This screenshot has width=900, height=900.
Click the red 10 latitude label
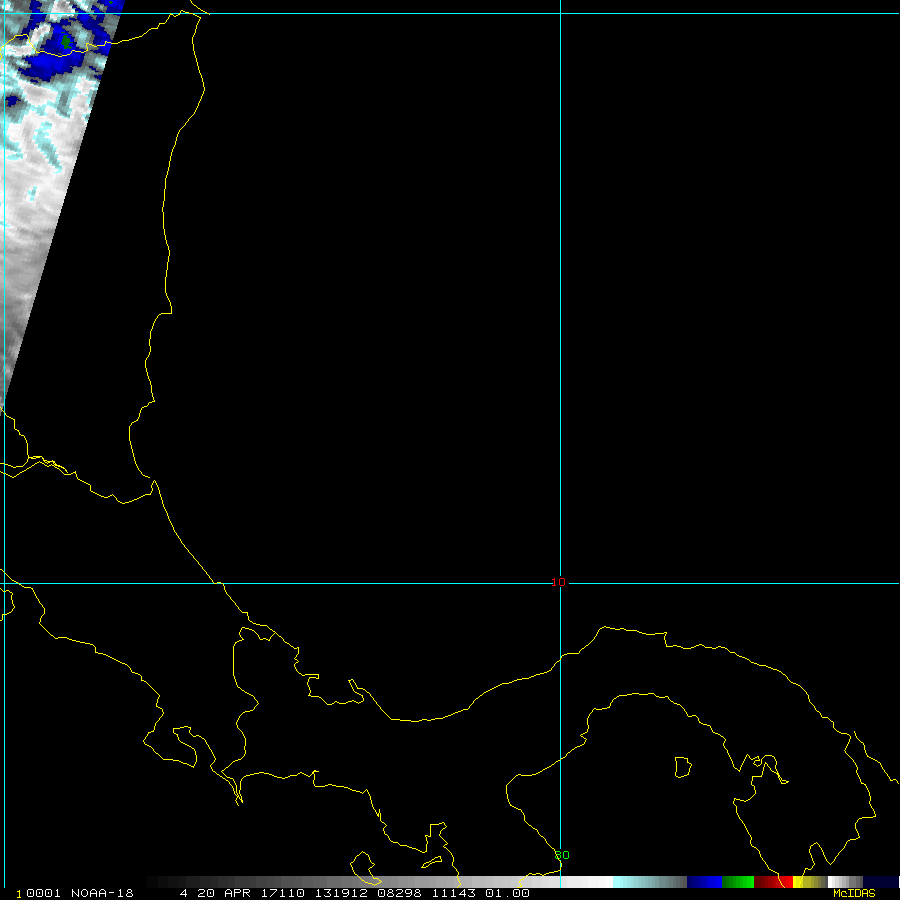(x=558, y=582)
